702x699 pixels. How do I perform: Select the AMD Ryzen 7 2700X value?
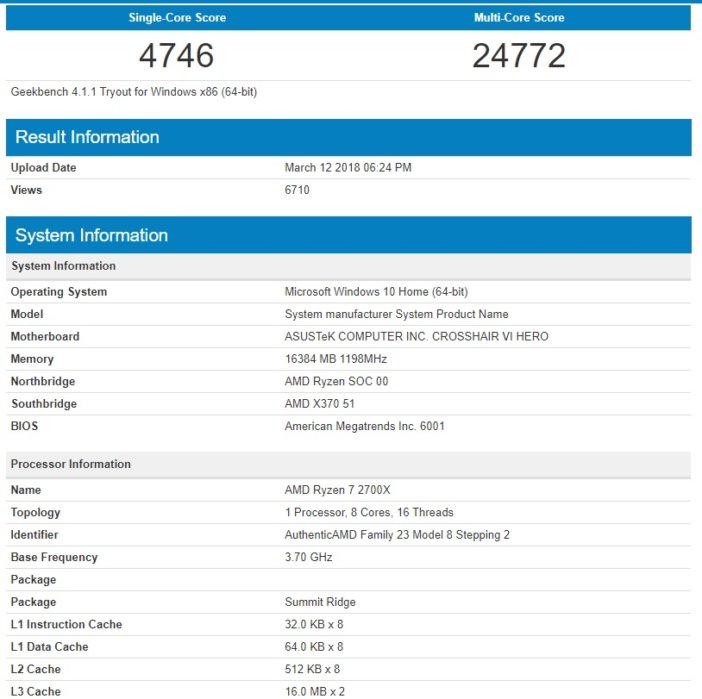337,490
